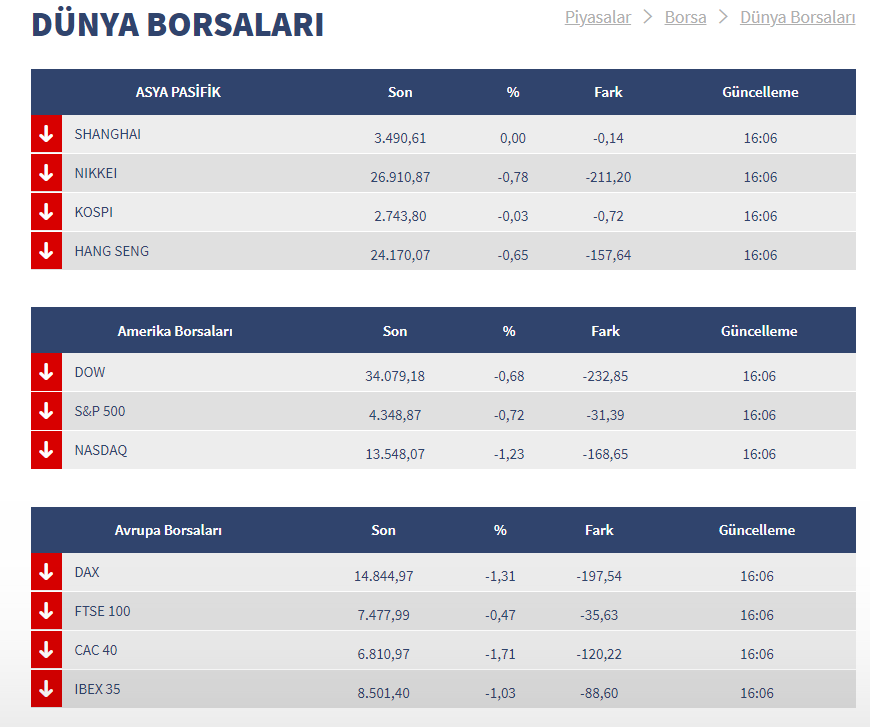This screenshot has height=727, width=870.
Task: Click the red down arrow beside CAC 40
Action: 47,650
